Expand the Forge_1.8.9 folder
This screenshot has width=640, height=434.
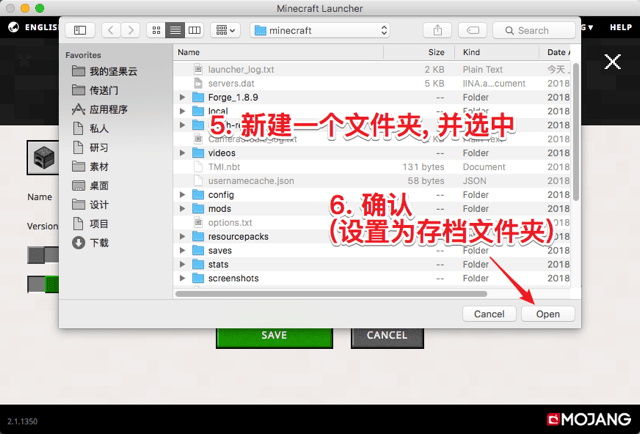tap(182, 98)
